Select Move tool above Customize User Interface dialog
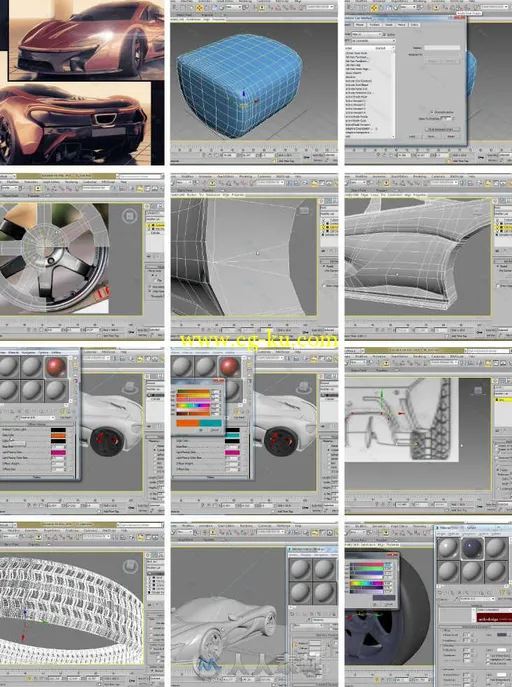The width and height of the screenshot is (512, 687). pos(374,8)
